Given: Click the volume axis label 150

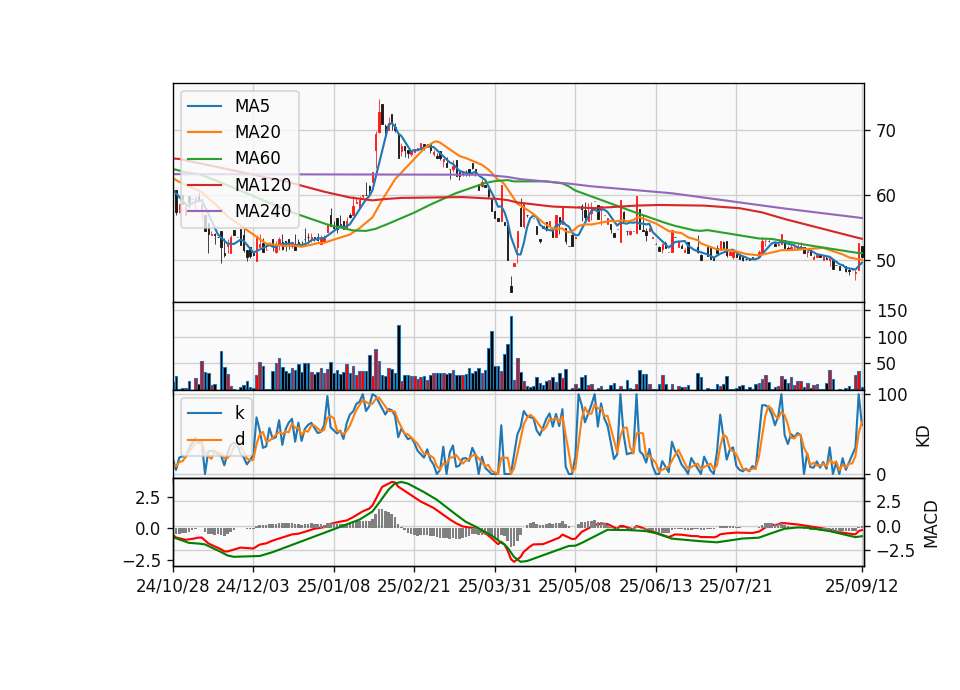Looking at the screenshot, I should [892, 311].
